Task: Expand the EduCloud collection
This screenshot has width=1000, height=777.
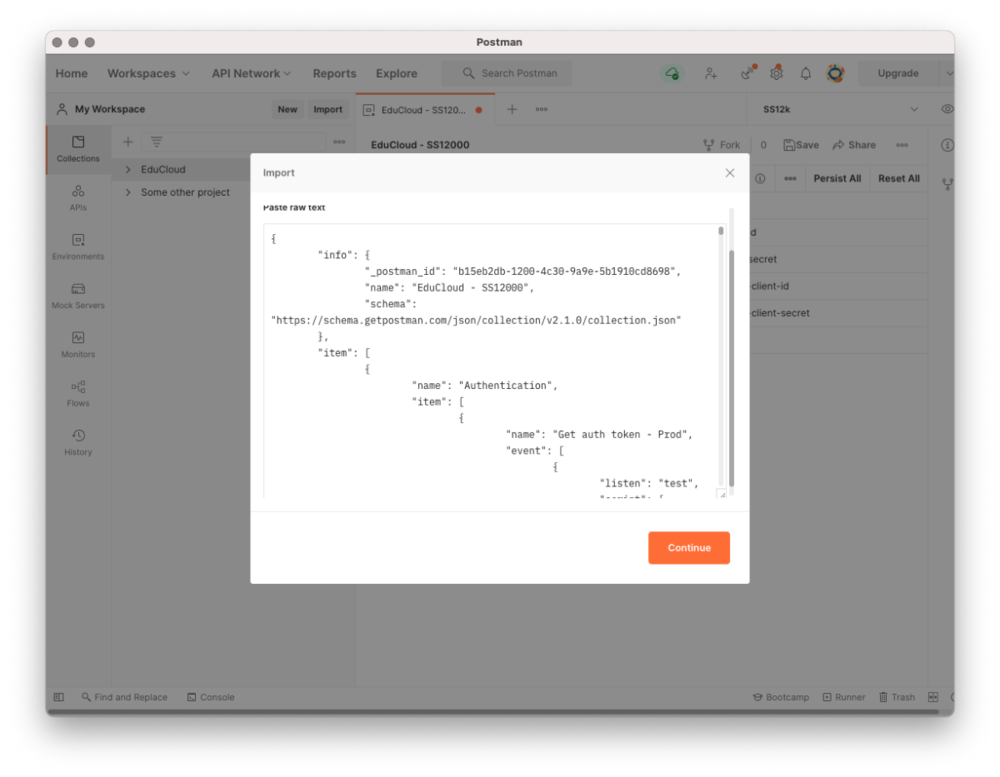Action: [128, 170]
